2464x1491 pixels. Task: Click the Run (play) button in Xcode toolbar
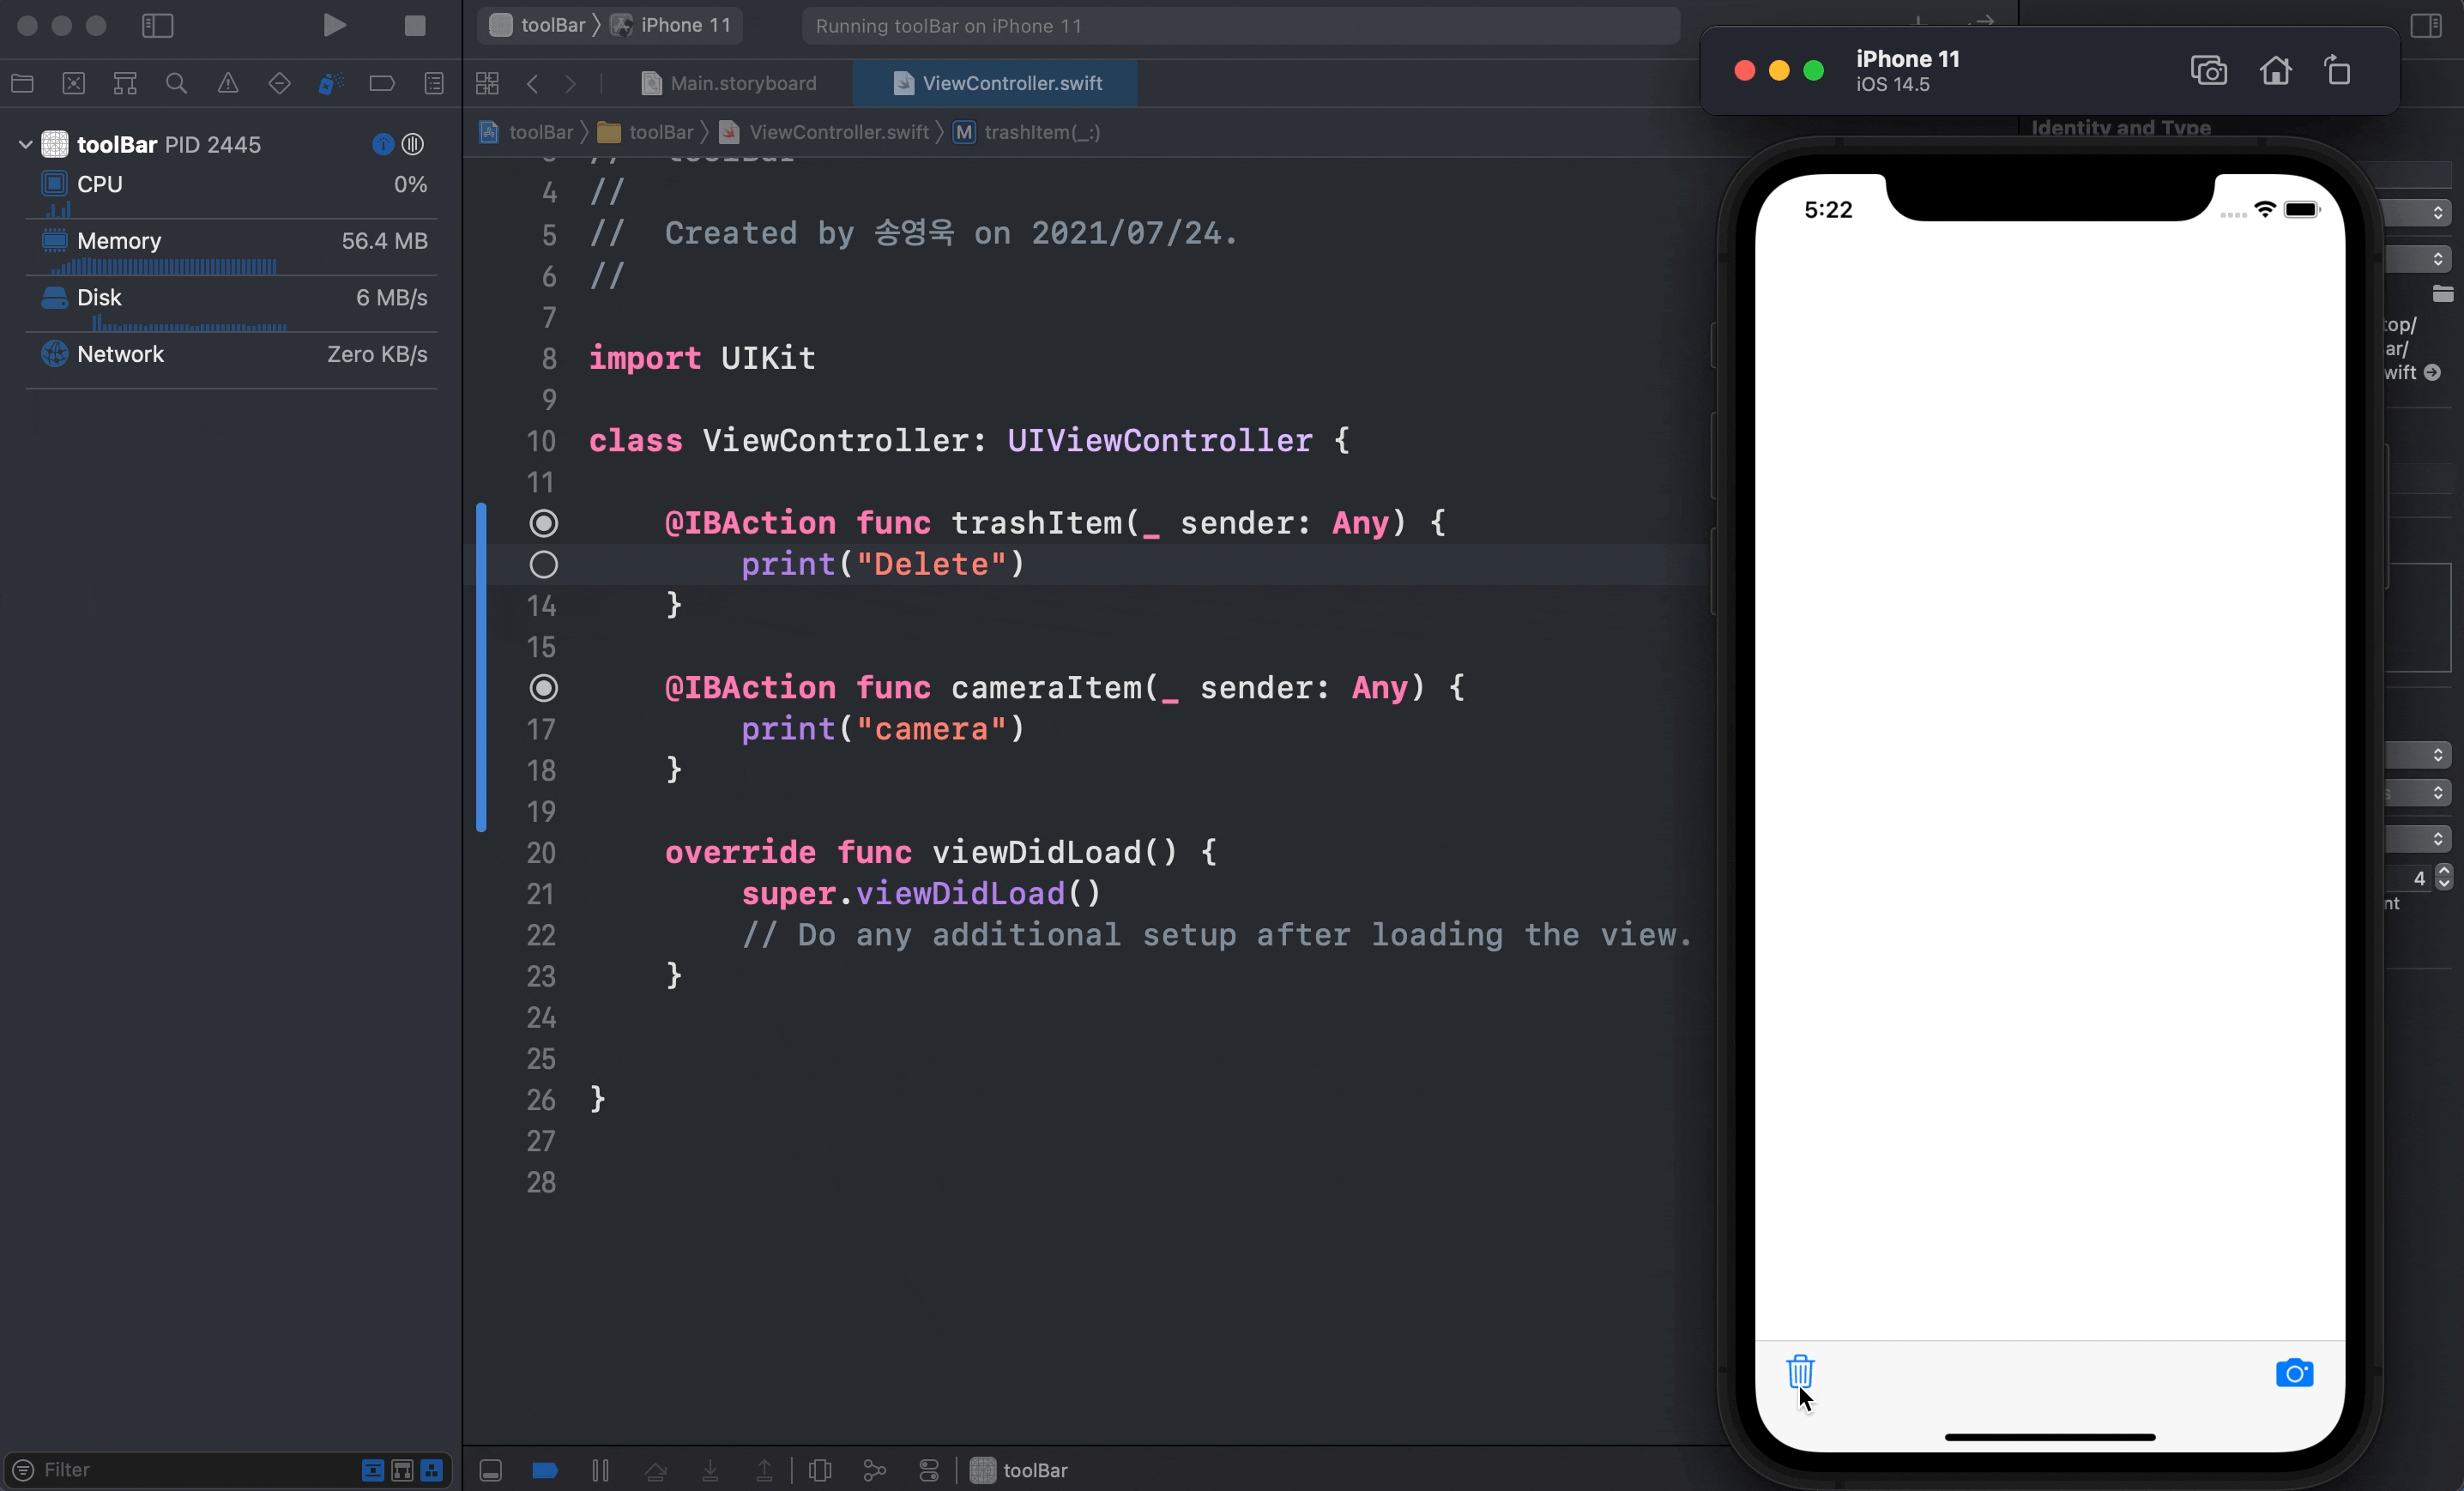335,25
